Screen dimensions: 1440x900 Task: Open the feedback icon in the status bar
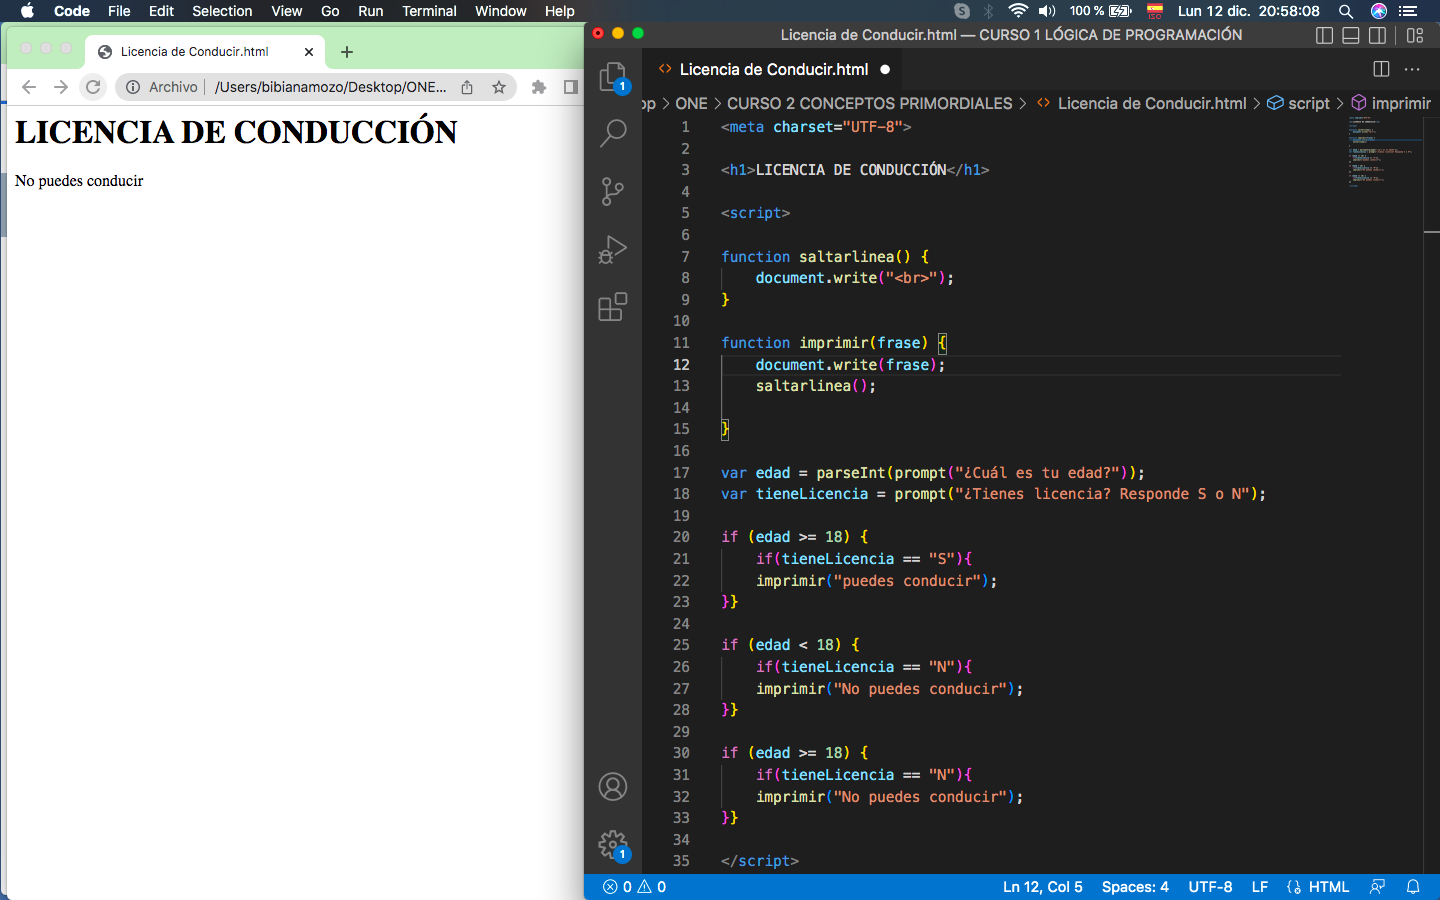tap(1378, 887)
